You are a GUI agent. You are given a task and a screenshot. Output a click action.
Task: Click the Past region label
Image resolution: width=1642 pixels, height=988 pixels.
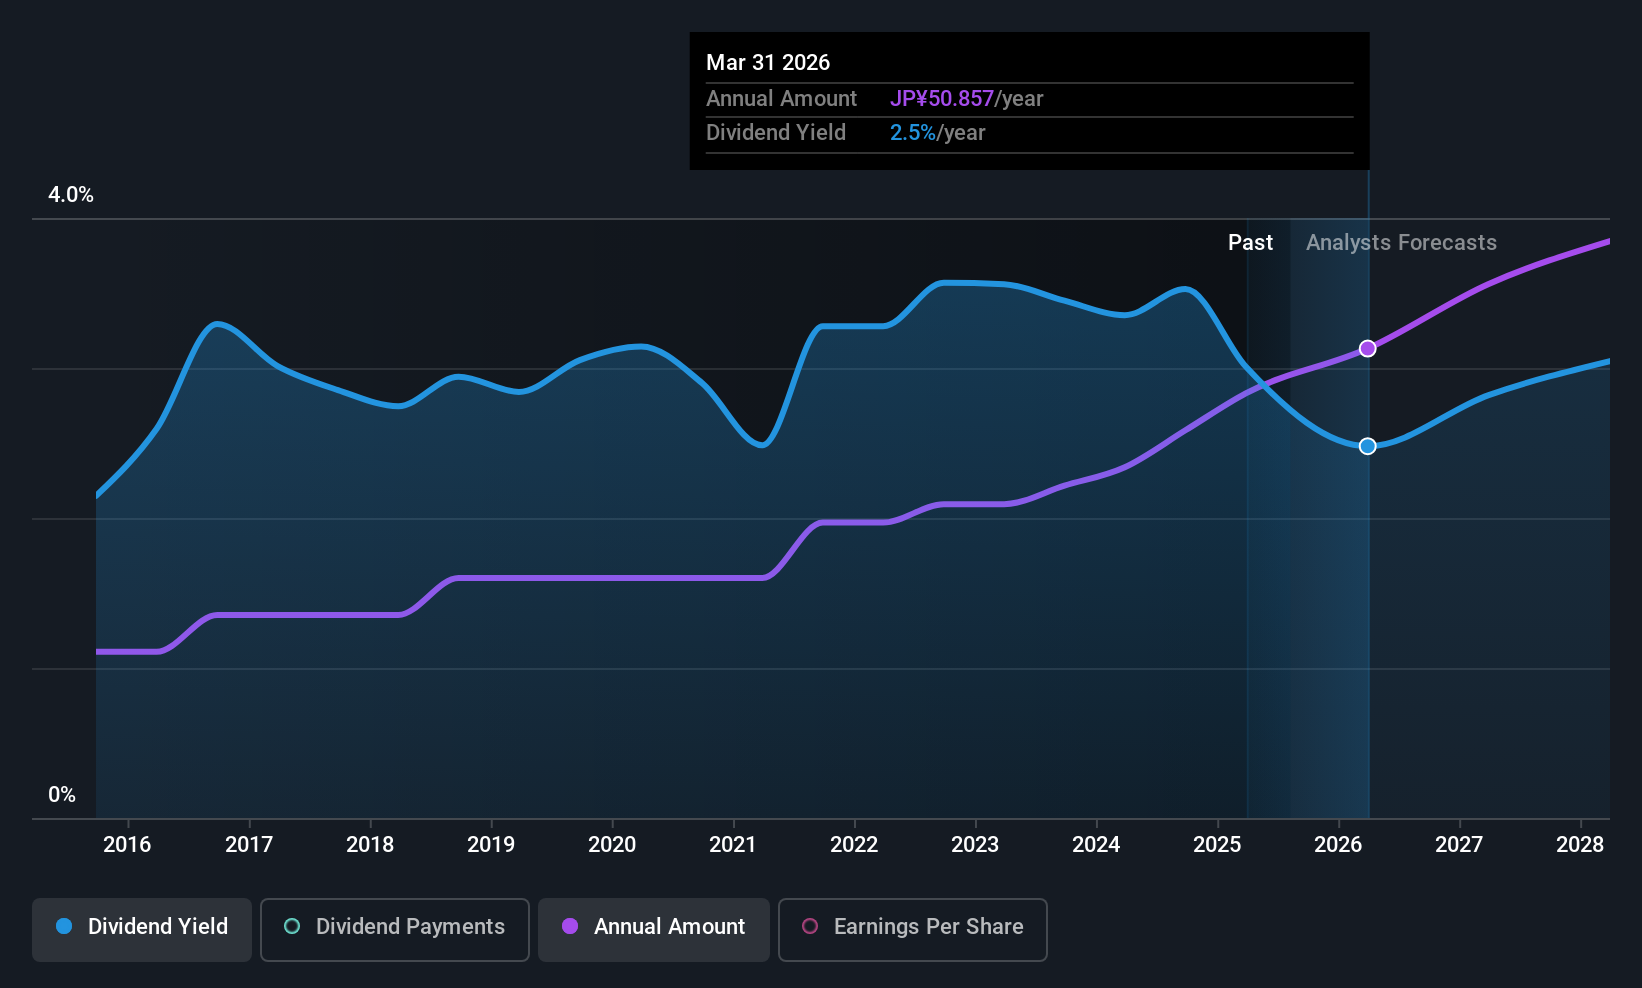coord(1250,243)
